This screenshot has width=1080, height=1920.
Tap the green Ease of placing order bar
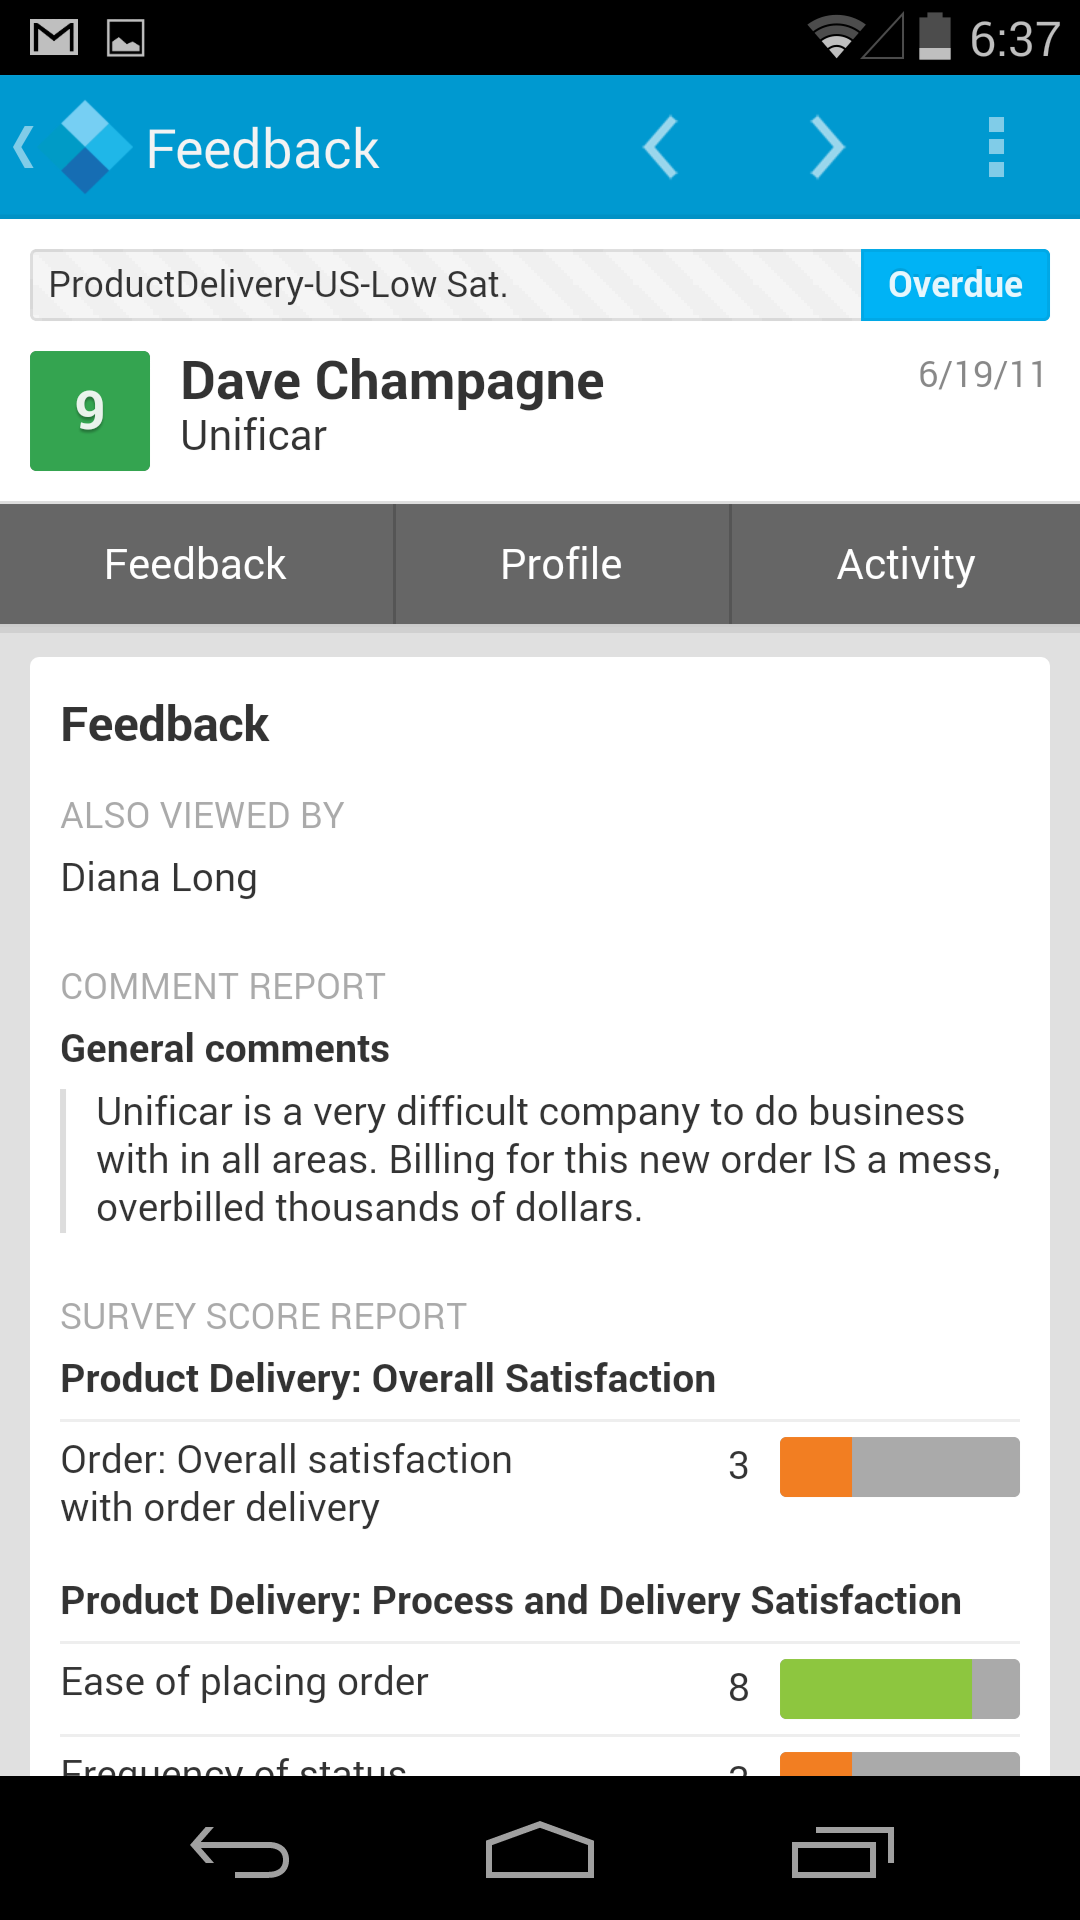click(x=899, y=1688)
